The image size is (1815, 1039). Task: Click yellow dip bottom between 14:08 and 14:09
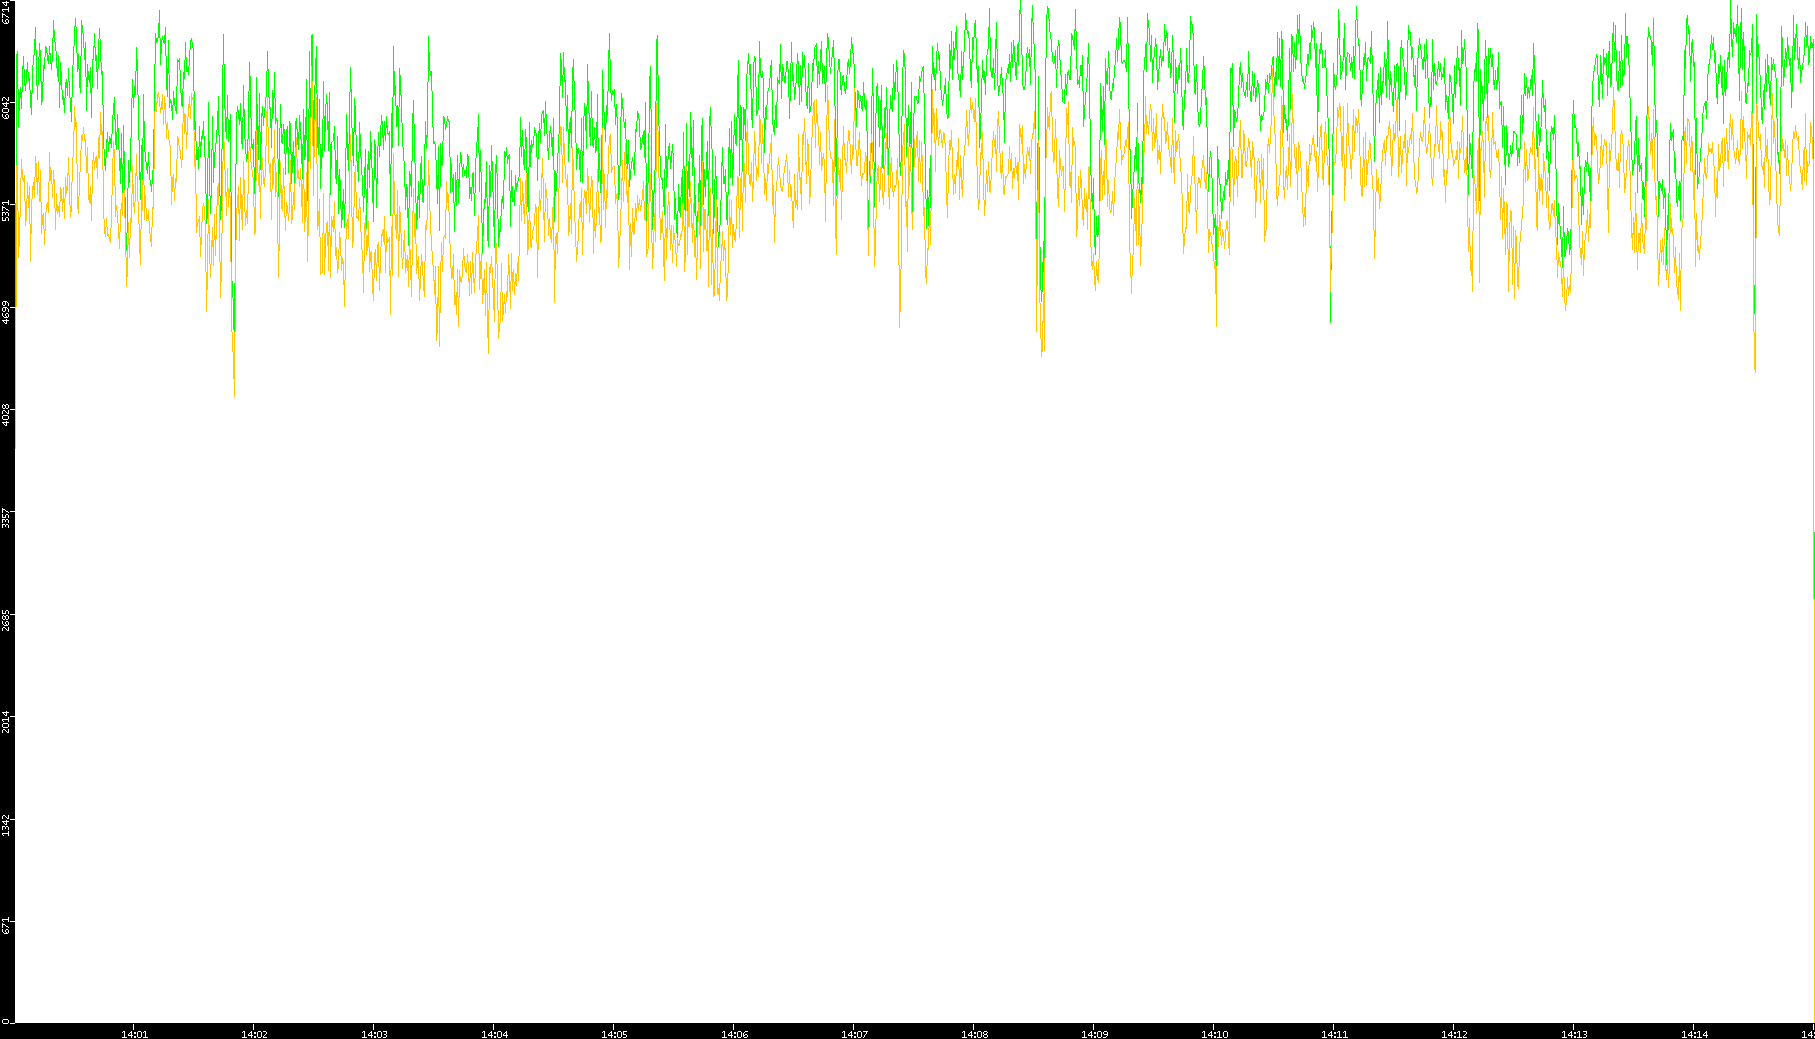coord(1042,351)
